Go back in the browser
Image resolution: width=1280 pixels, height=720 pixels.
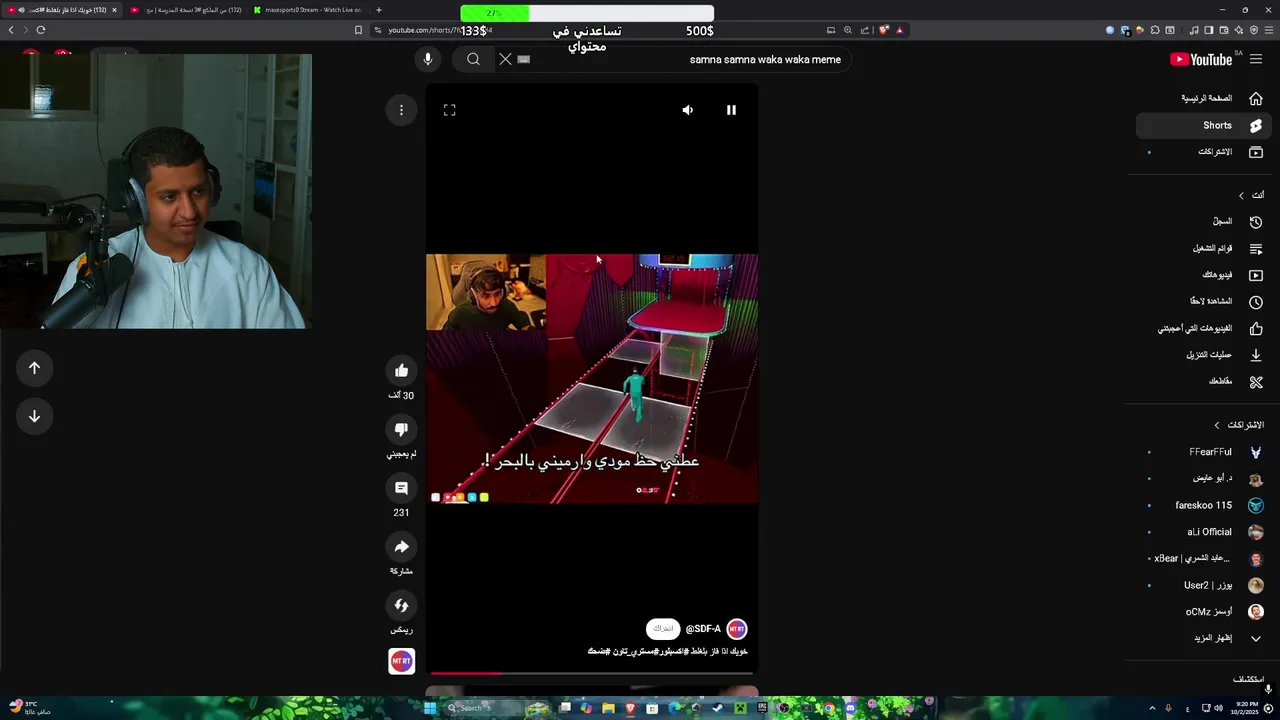[x=11, y=30]
